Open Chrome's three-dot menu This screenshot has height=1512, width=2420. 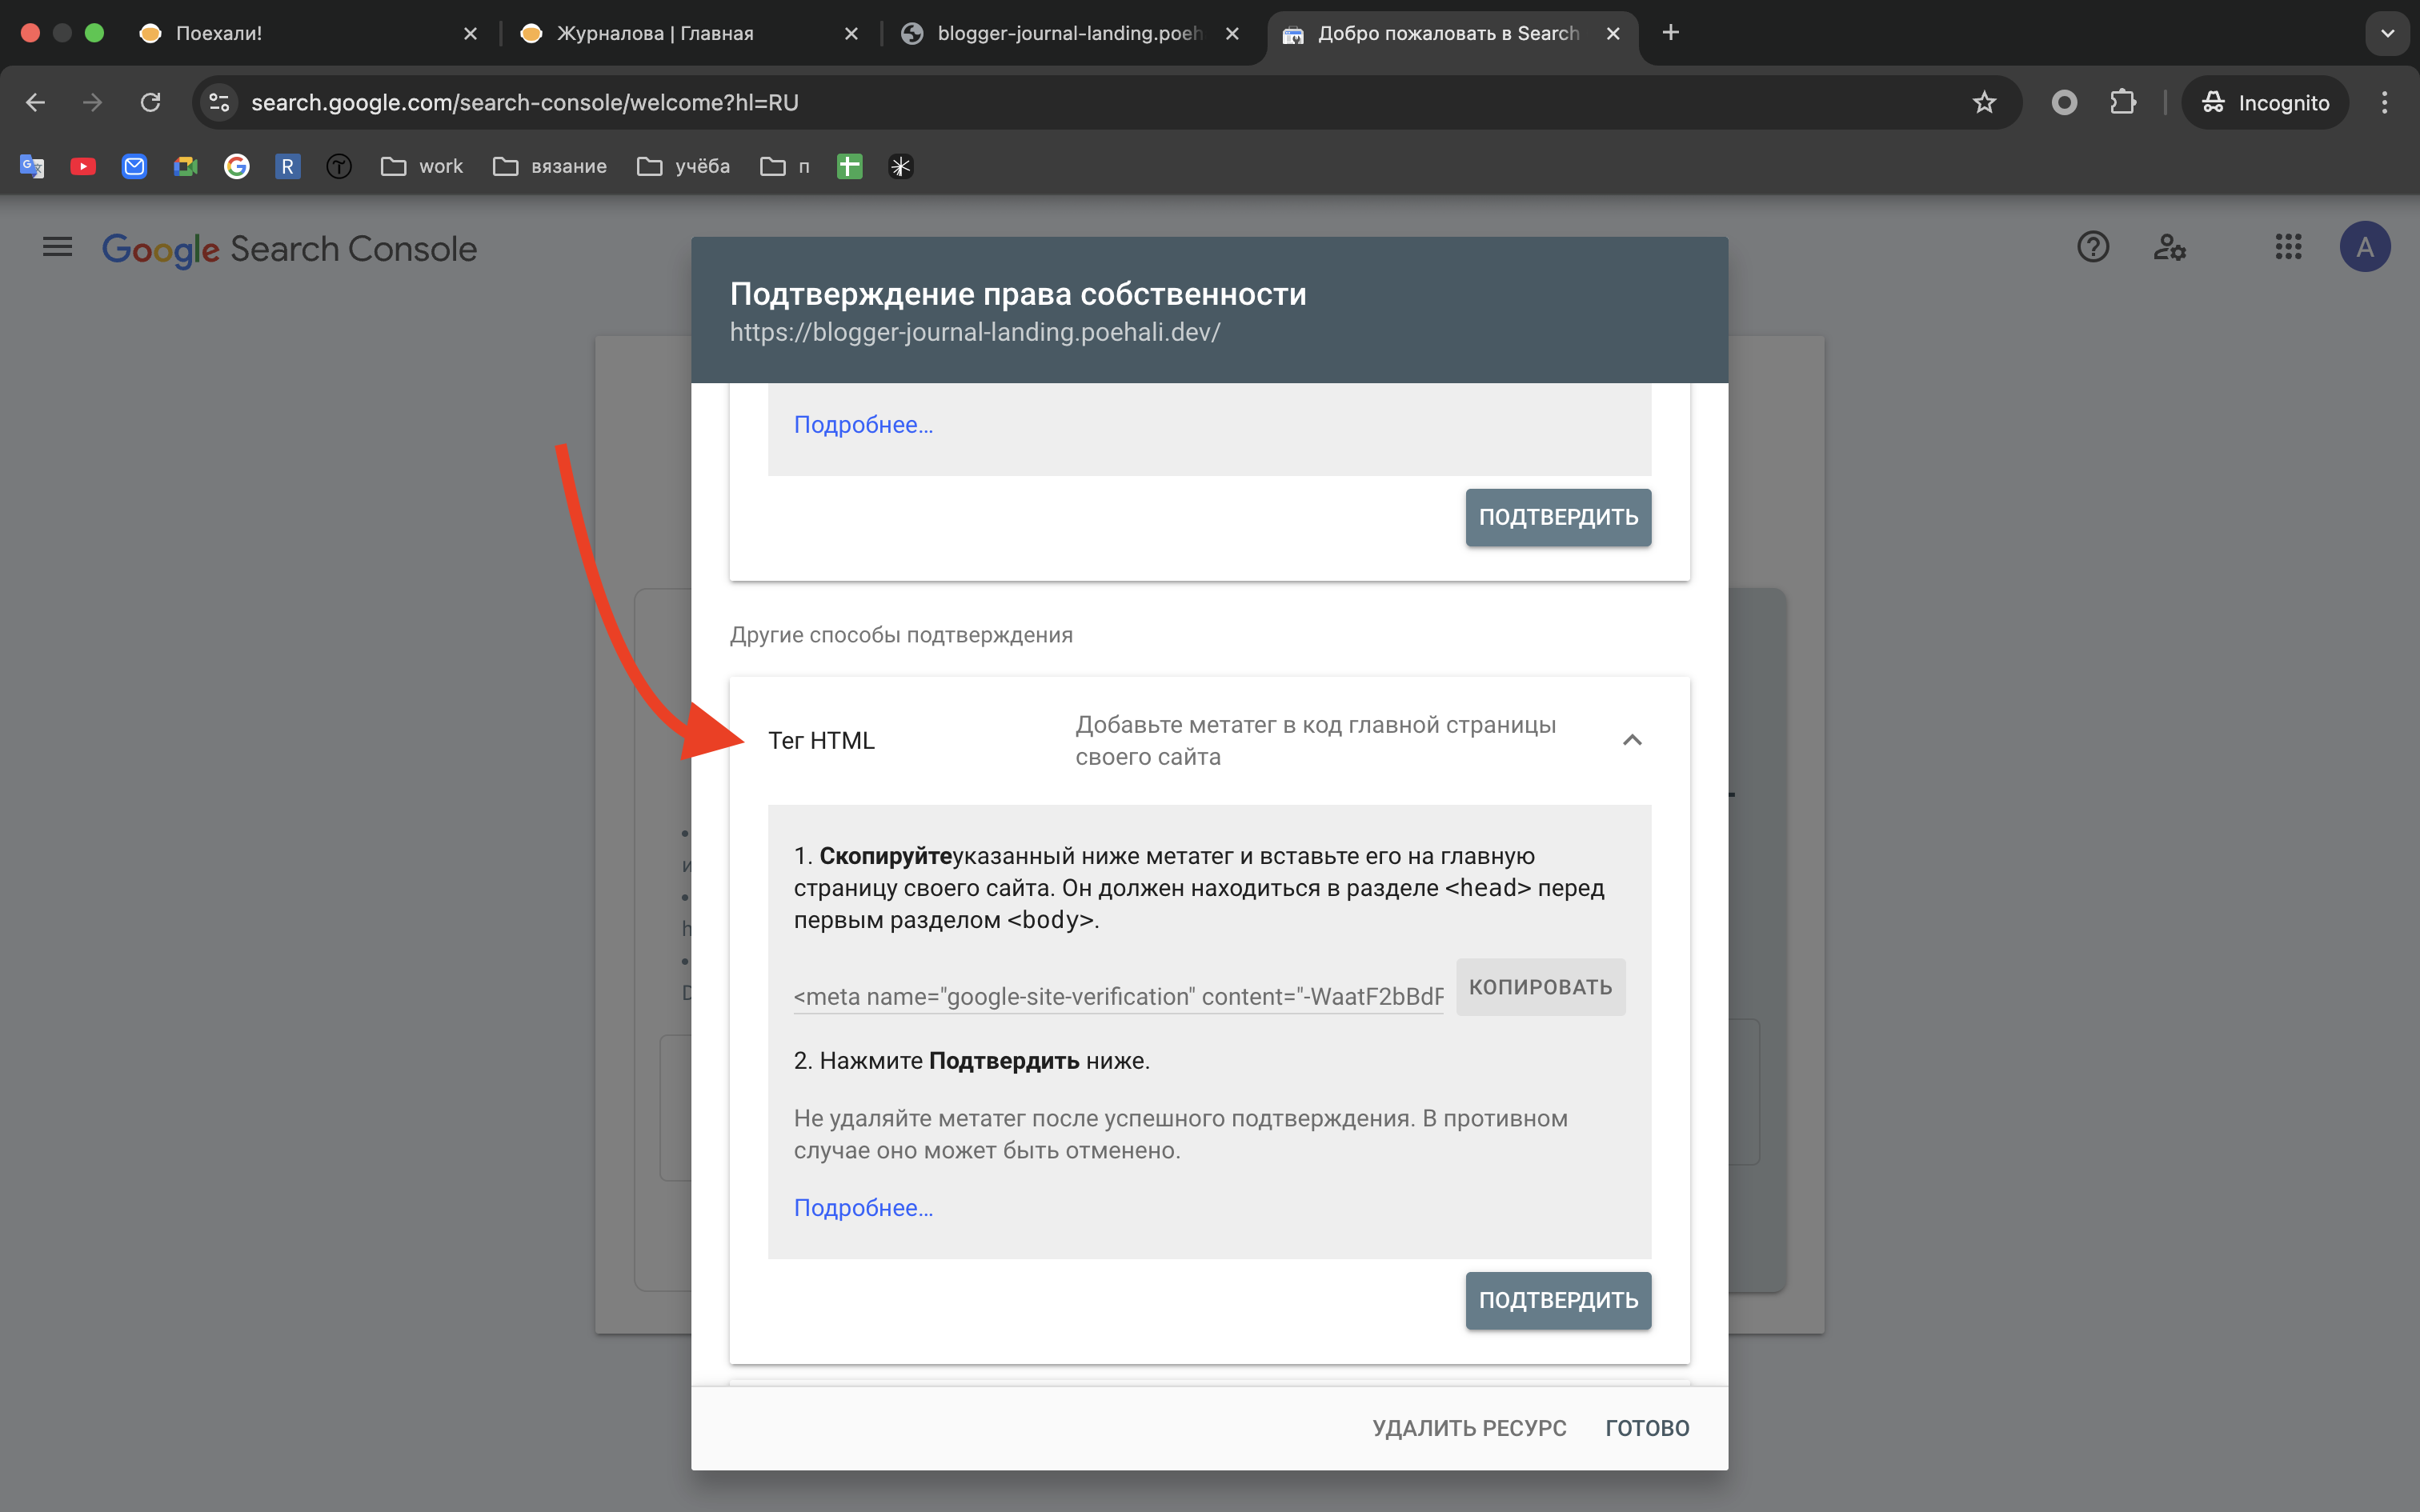tap(2384, 102)
